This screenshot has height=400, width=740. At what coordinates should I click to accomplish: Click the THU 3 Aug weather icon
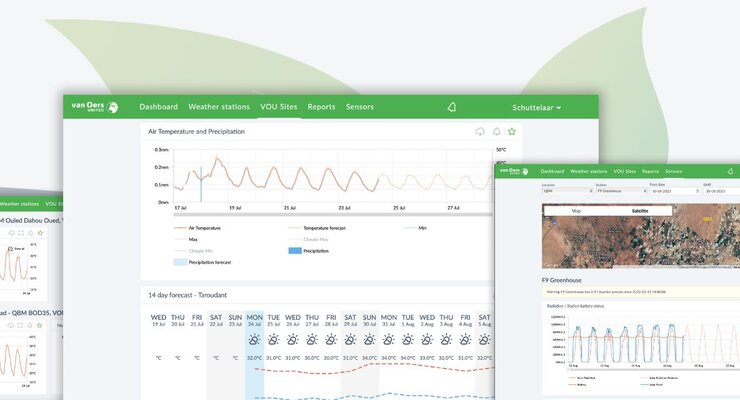446,340
